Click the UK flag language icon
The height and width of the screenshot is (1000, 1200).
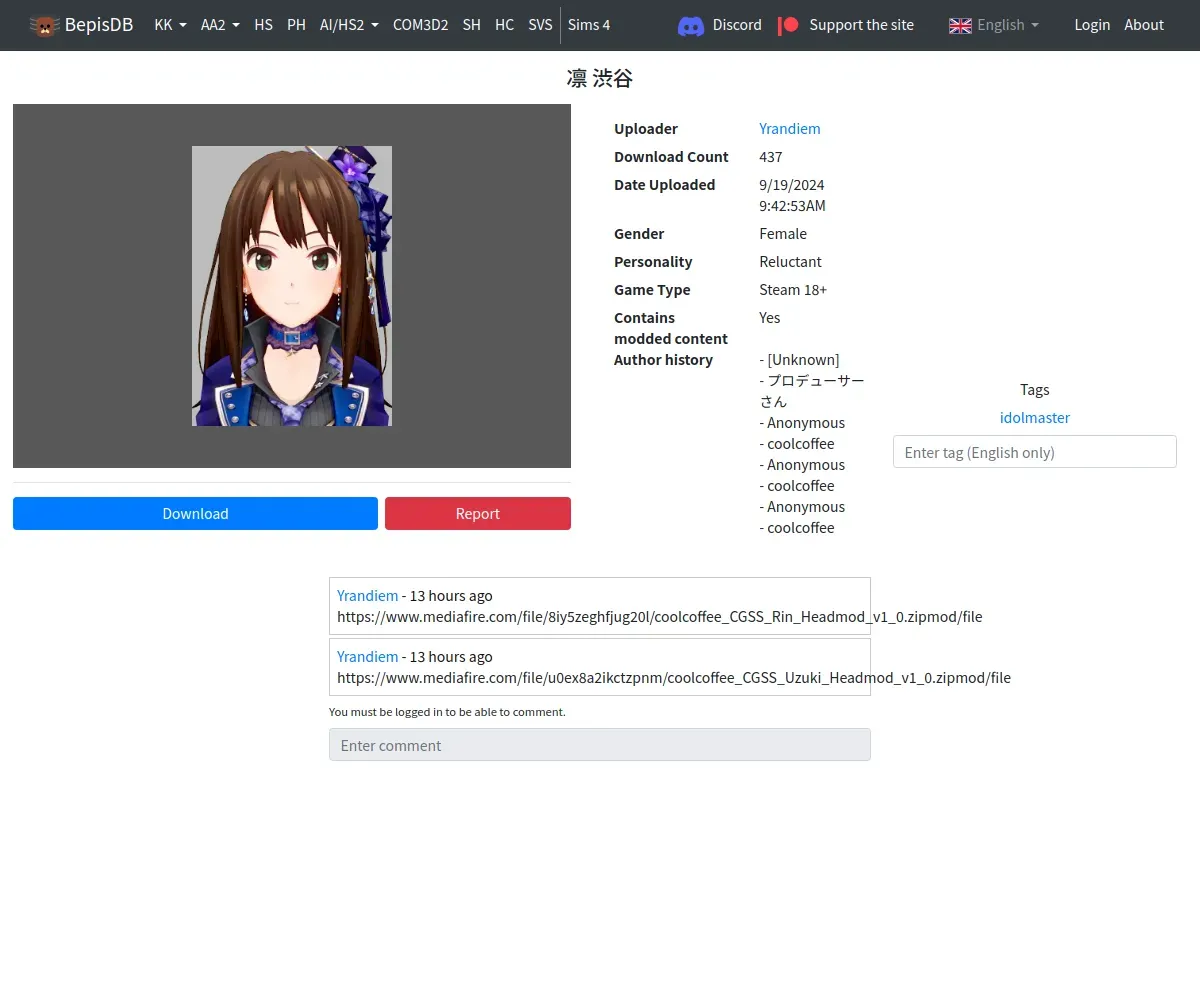tap(960, 25)
